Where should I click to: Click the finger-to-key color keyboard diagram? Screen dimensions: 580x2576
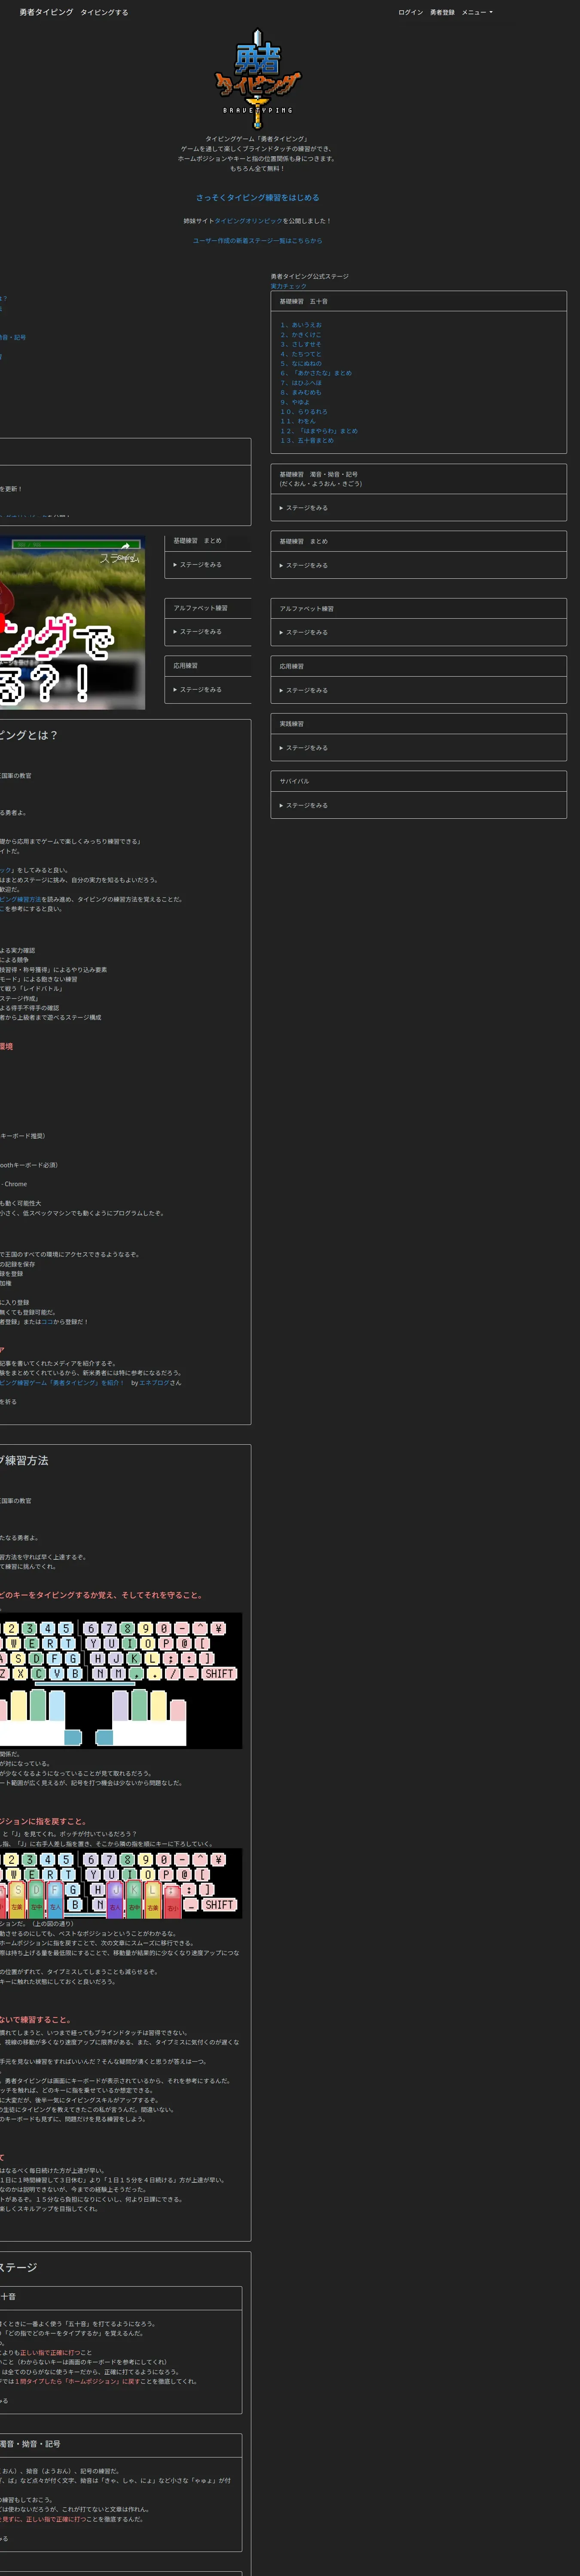(x=121, y=1680)
